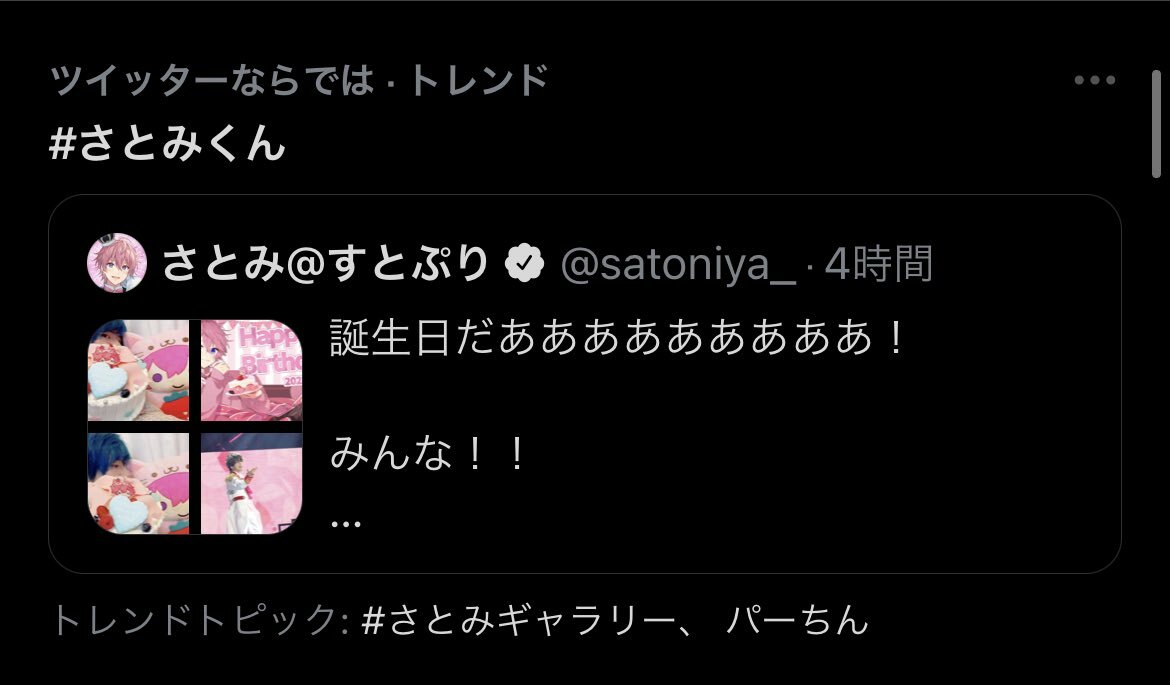
Task: Open the 4時間 timestamp of the tweet
Action: 878,263
